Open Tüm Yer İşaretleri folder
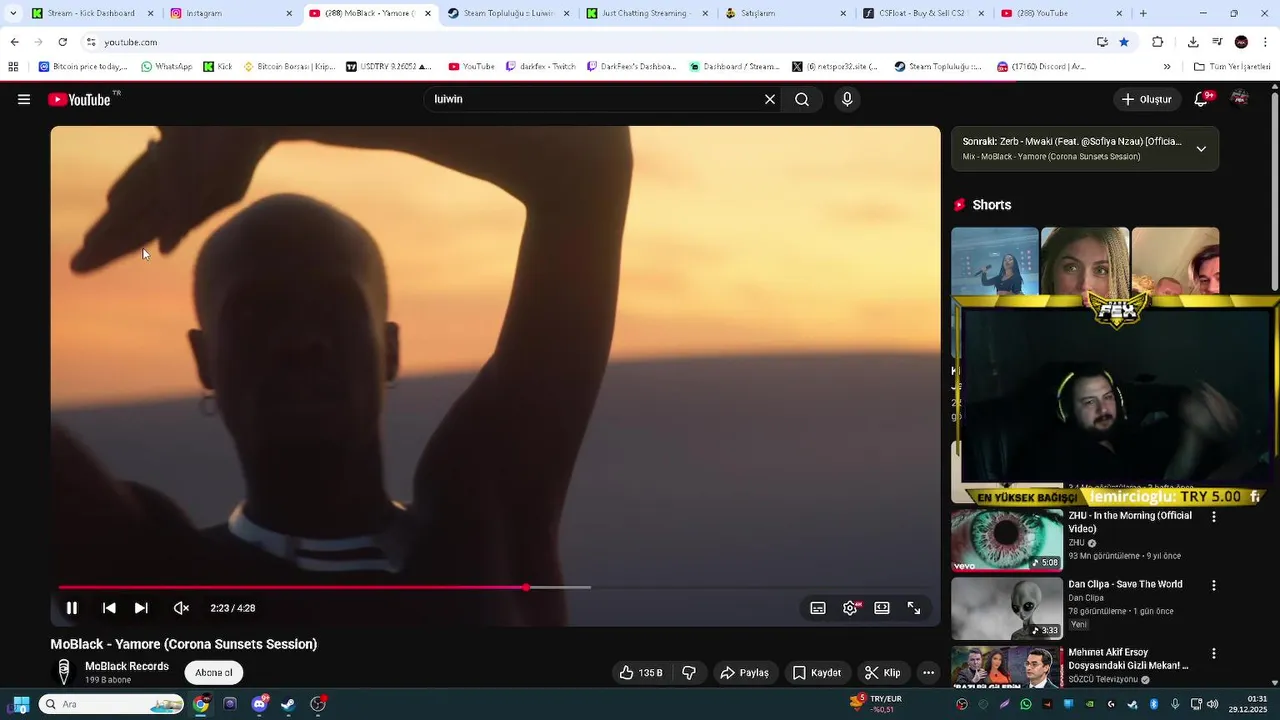The width and height of the screenshot is (1280, 720). (x=1232, y=67)
